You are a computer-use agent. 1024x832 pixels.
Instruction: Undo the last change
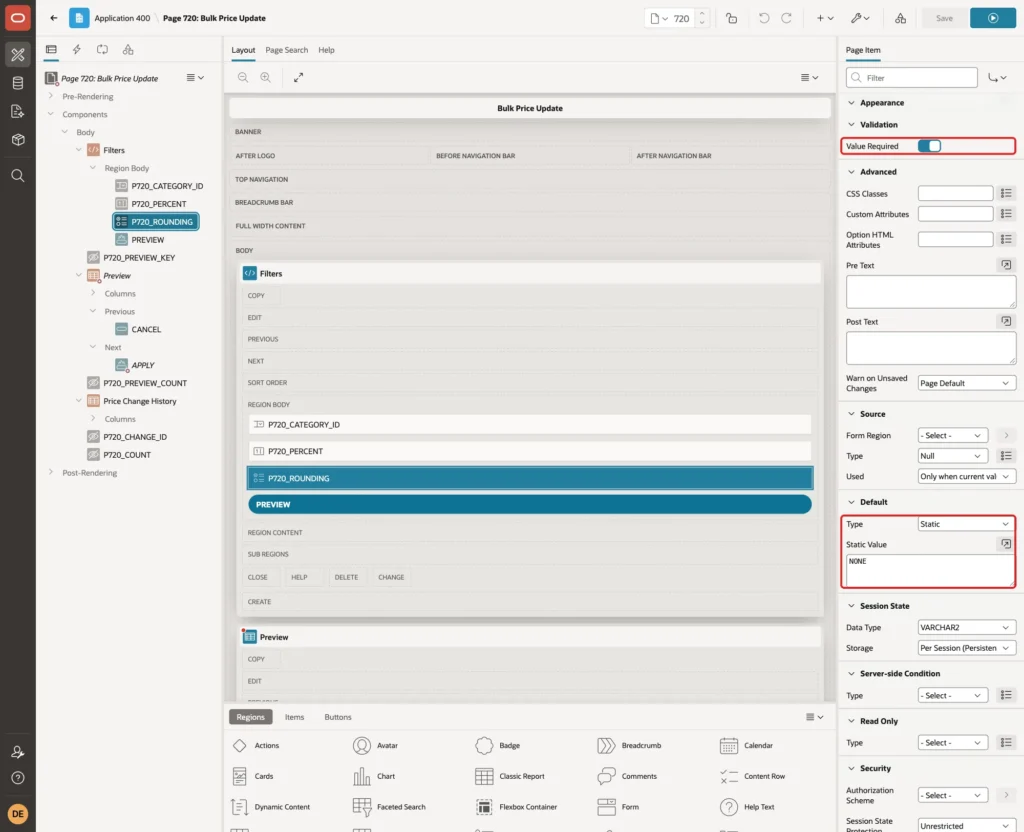click(x=763, y=18)
